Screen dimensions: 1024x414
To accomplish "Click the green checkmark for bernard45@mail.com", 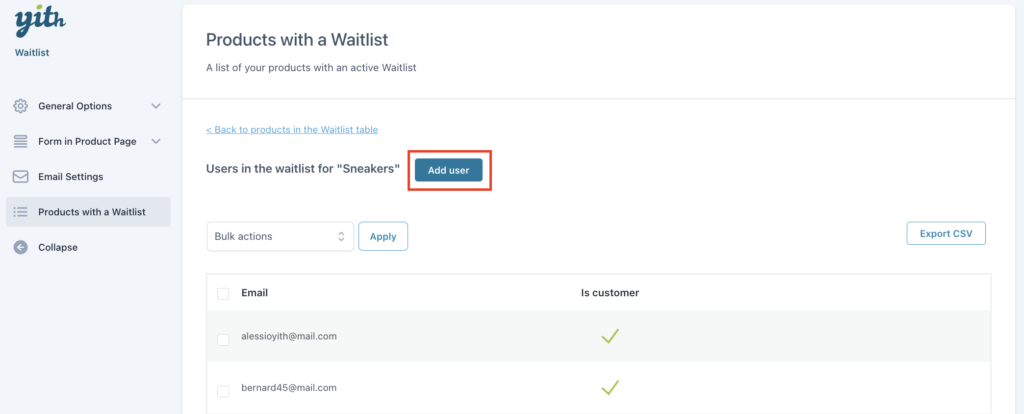I will [610, 387].
